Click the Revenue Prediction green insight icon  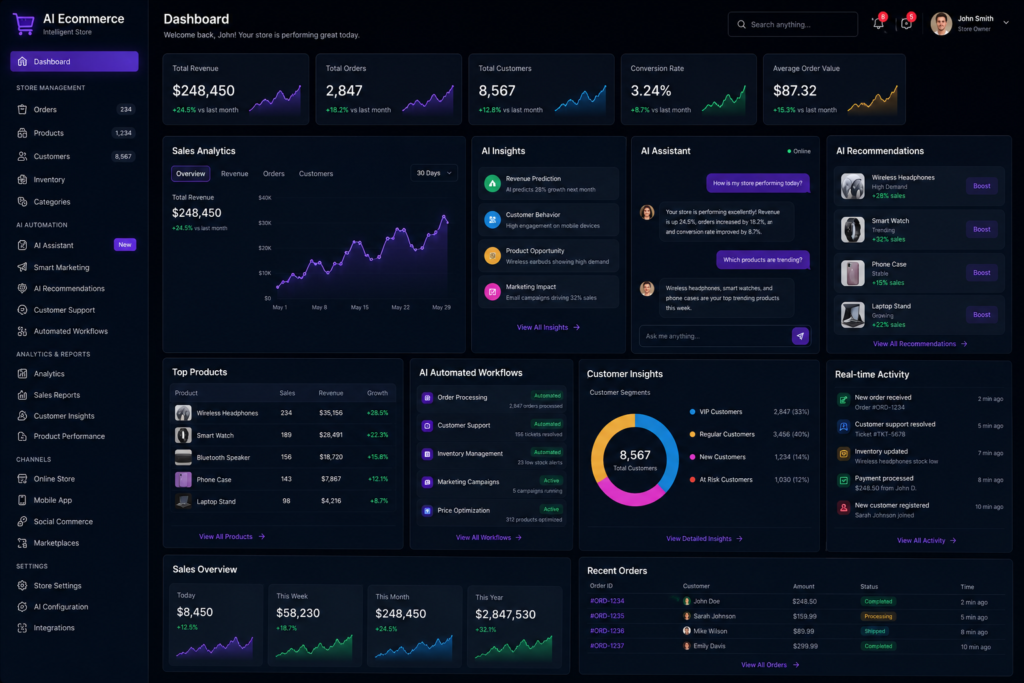pyautogui.click(x=492, y=183)
